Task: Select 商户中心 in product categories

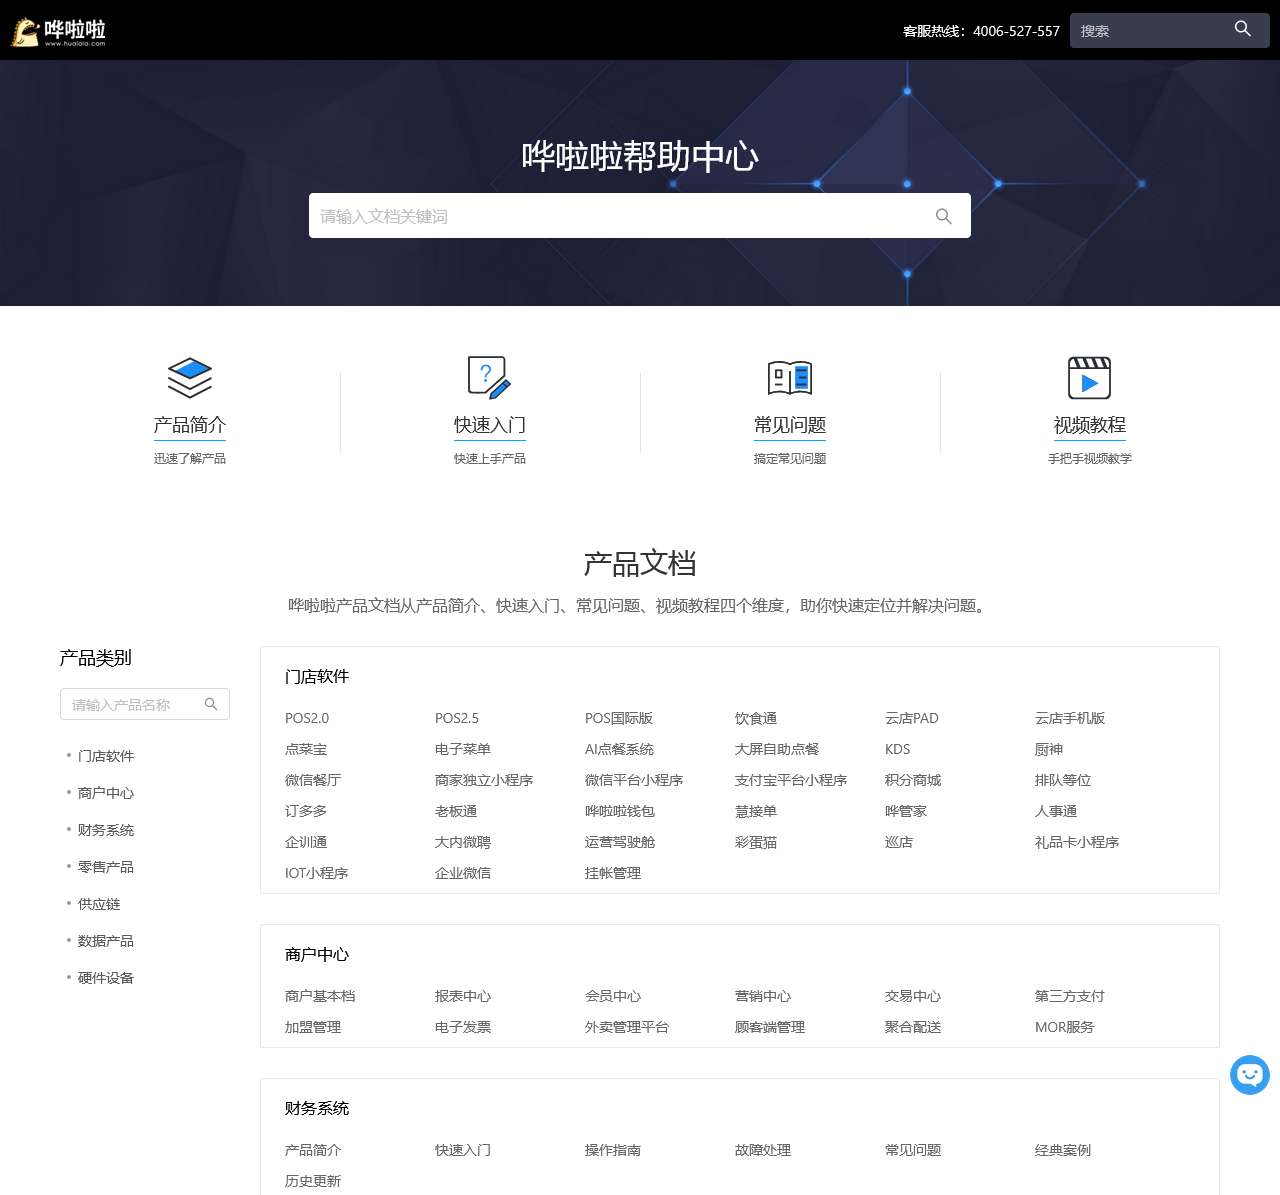Action: [x=106, y=793]
